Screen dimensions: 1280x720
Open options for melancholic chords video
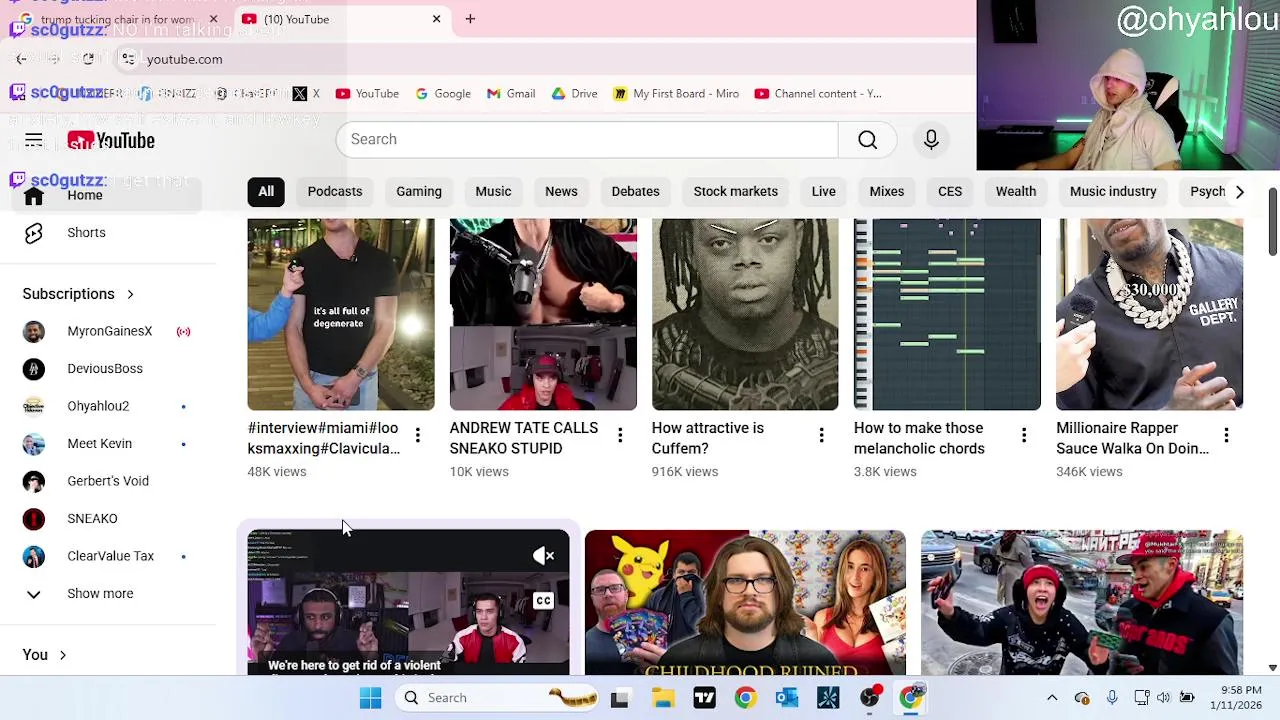[x=1024, y=435]
